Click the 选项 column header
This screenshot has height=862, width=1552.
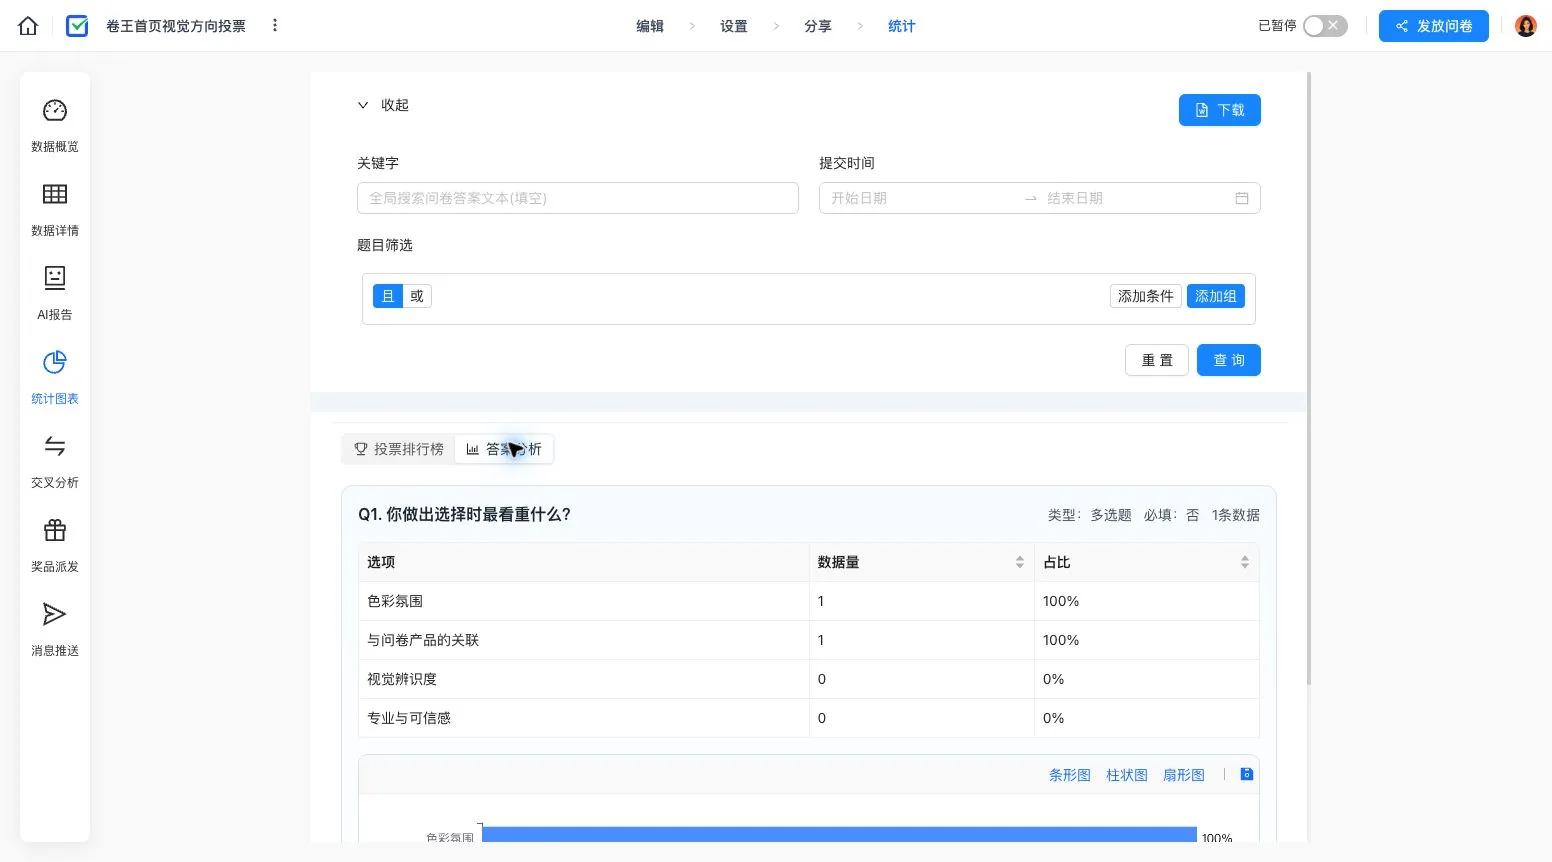point(584,562)
